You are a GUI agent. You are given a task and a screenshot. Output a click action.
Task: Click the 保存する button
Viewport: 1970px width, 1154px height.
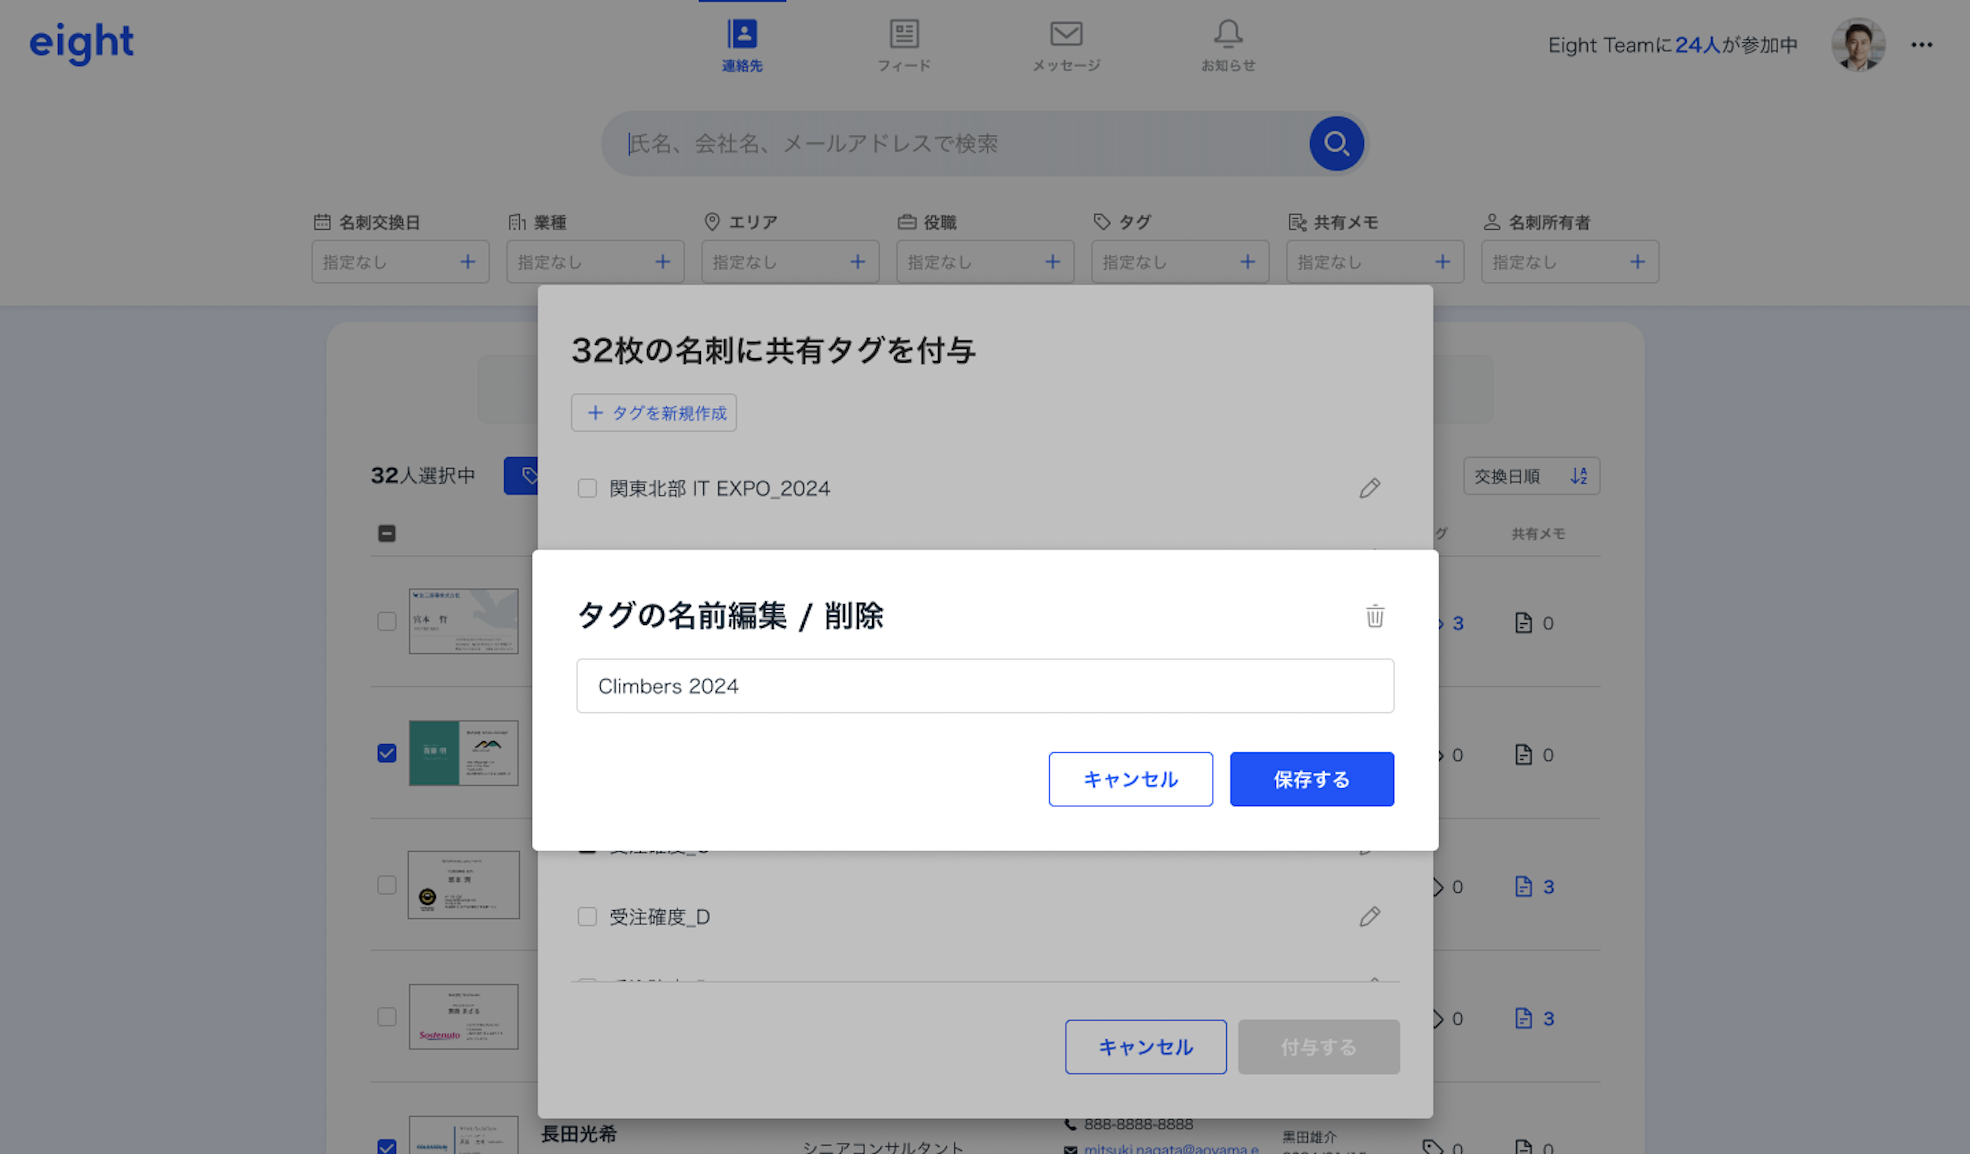coord(1311,779)
